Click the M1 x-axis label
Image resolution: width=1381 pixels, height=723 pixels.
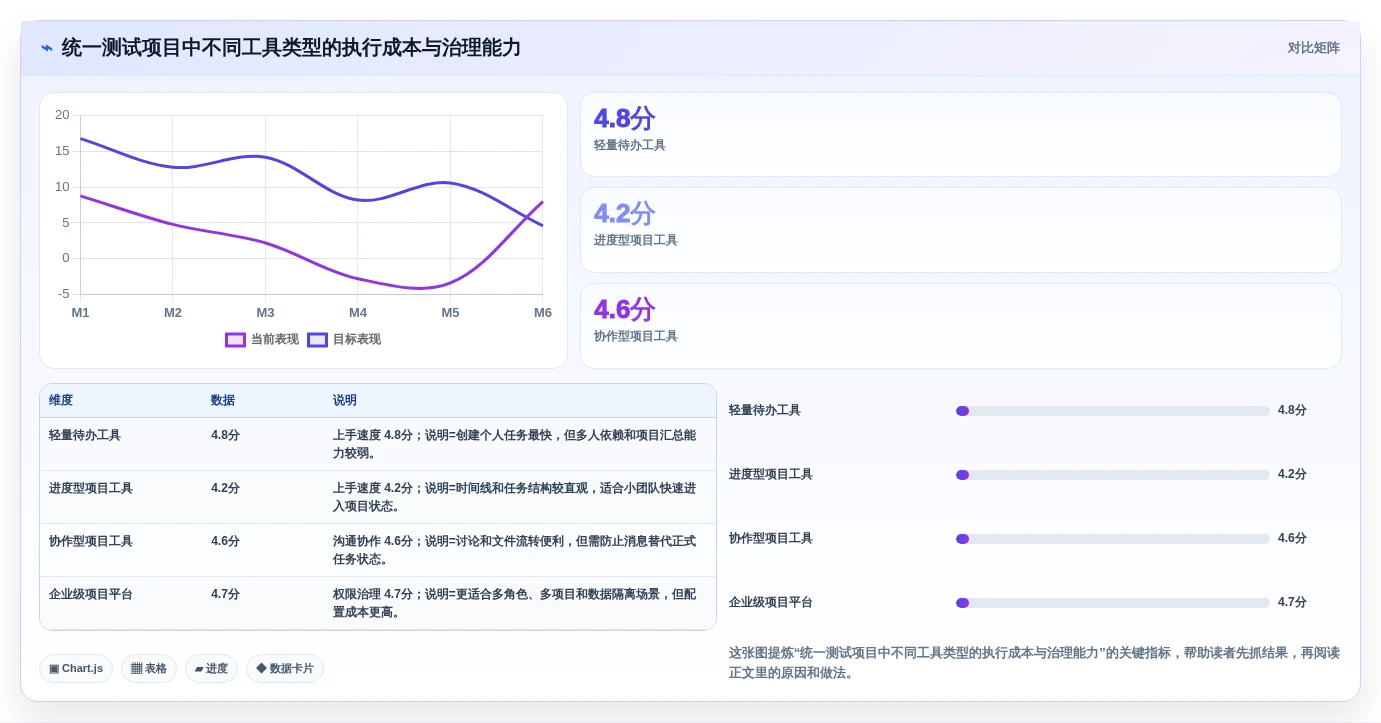(x=80, y=313)
